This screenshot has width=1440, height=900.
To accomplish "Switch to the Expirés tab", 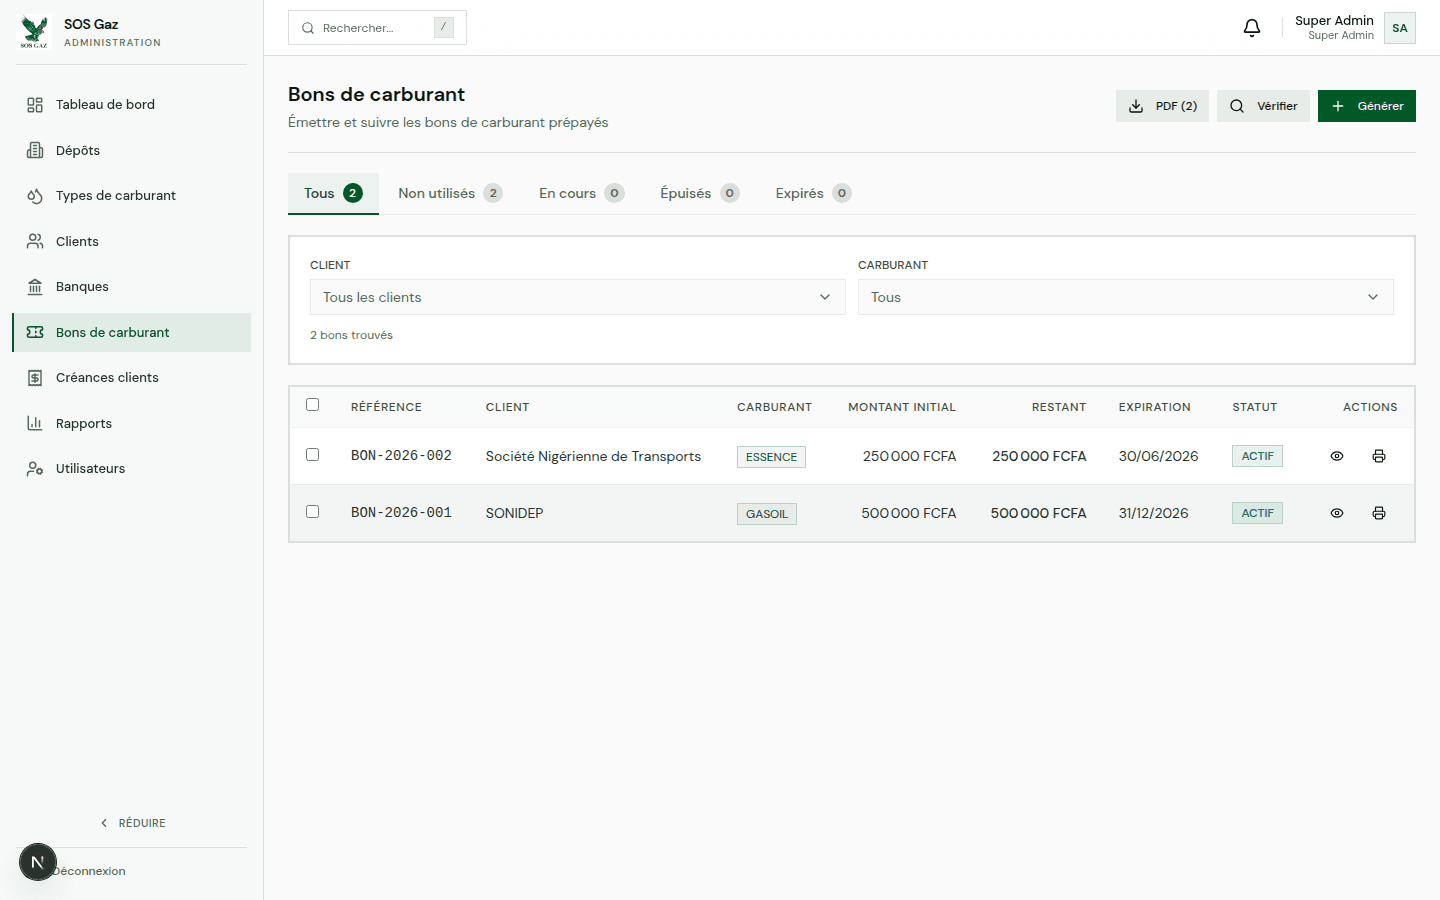I will [813, 193].
